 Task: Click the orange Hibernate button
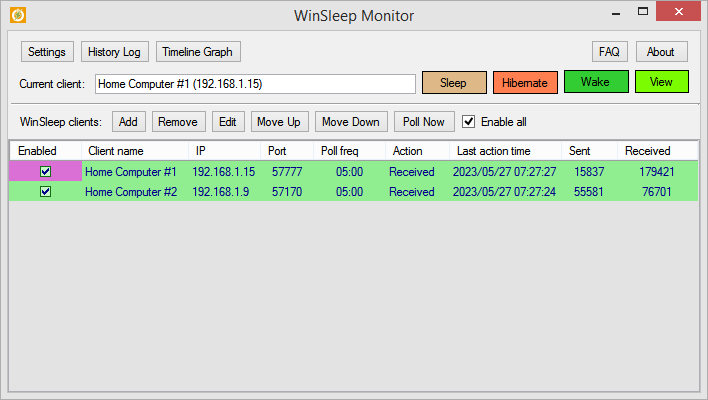(x=525, y=83)
